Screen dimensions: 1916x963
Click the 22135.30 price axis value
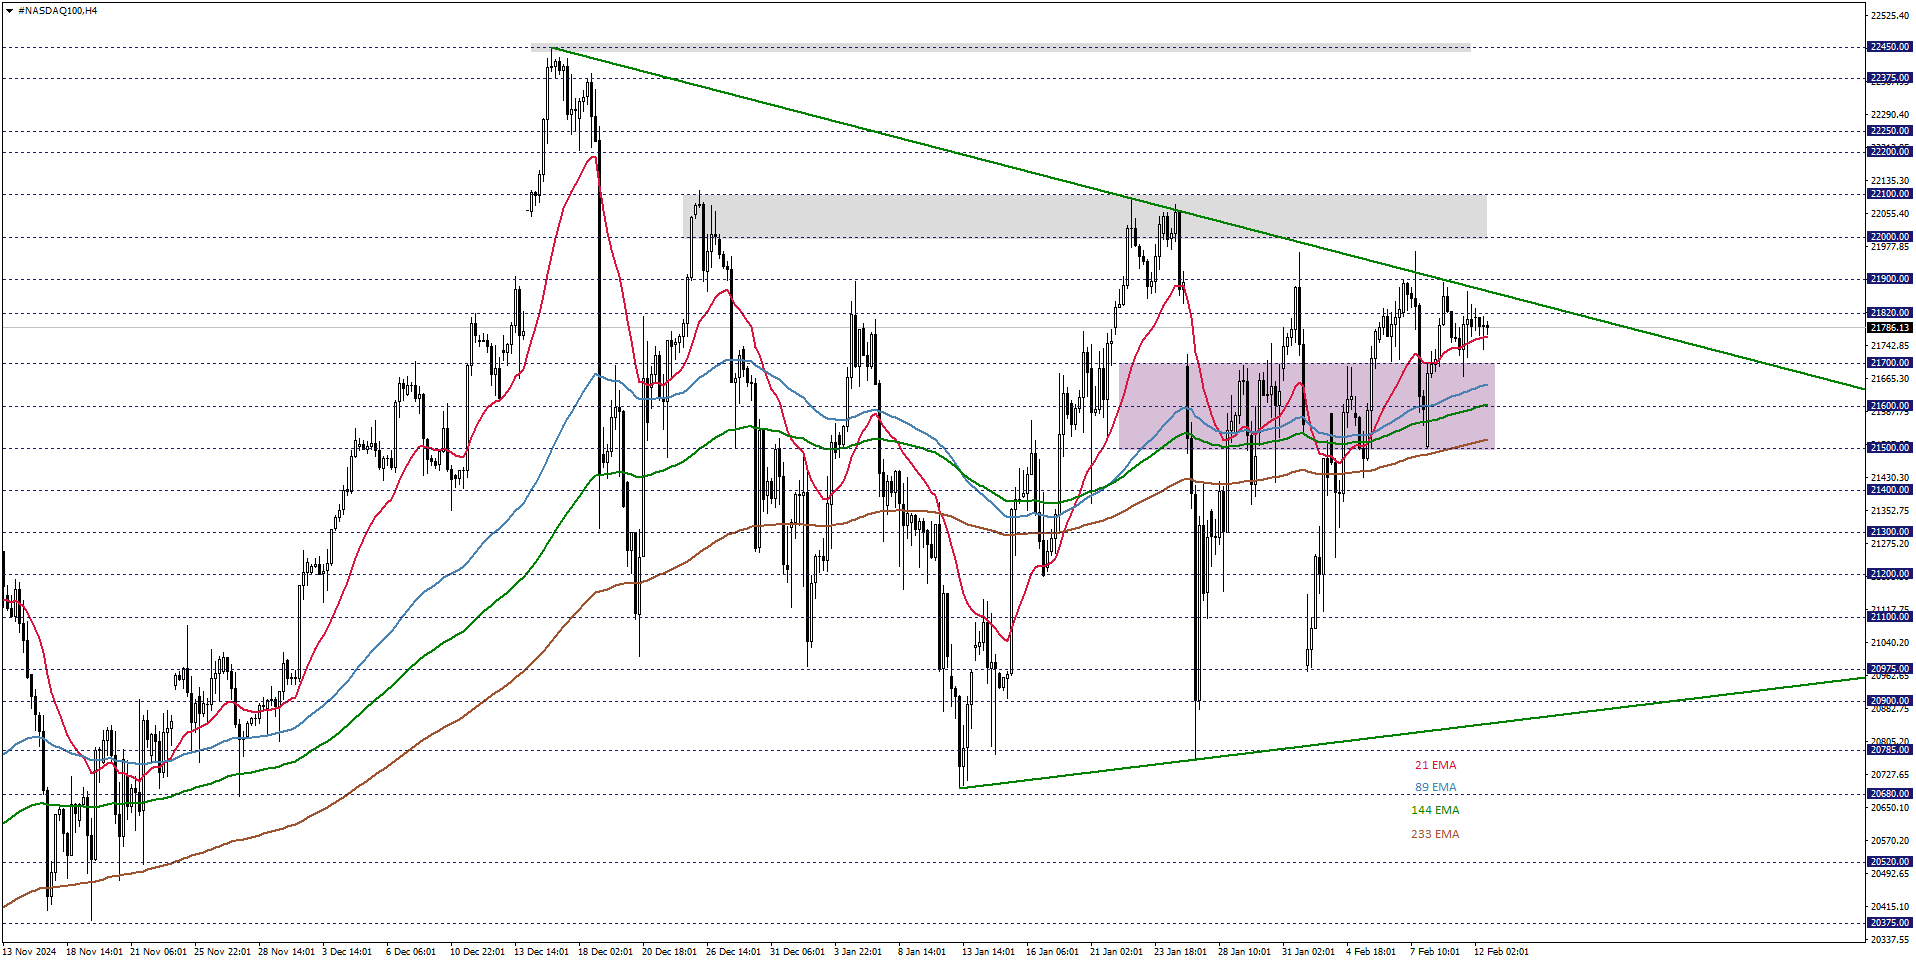click(1890, 181)
